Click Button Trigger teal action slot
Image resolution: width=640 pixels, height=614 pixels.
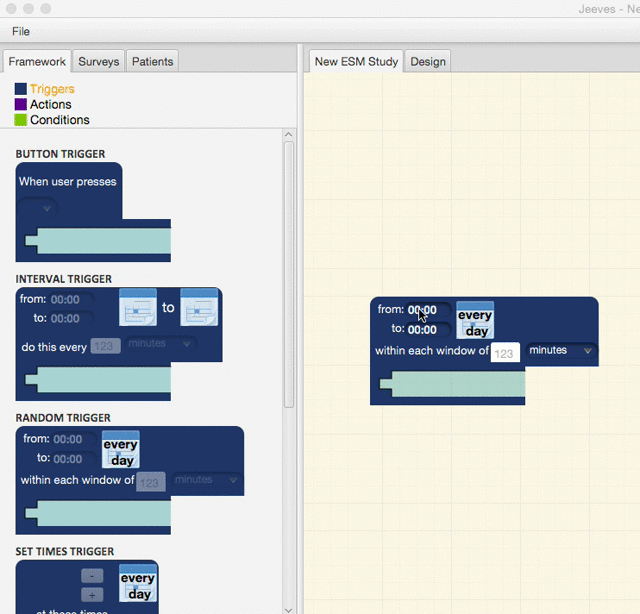click(x=98, y=241)
